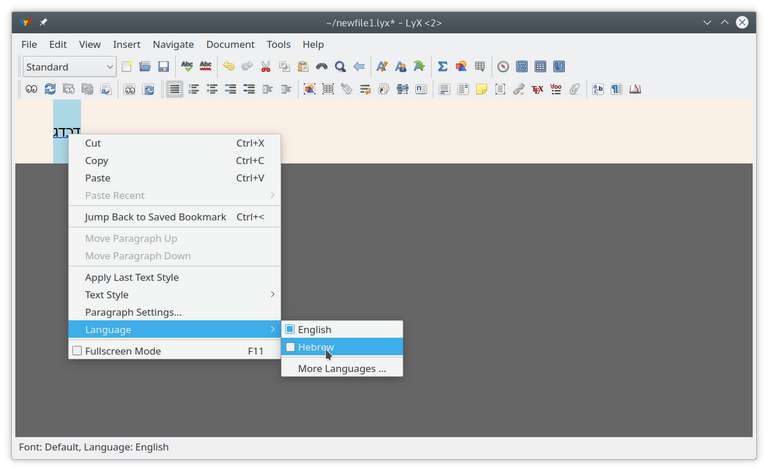Click the New document icon
768x471 pixels.
126,67
